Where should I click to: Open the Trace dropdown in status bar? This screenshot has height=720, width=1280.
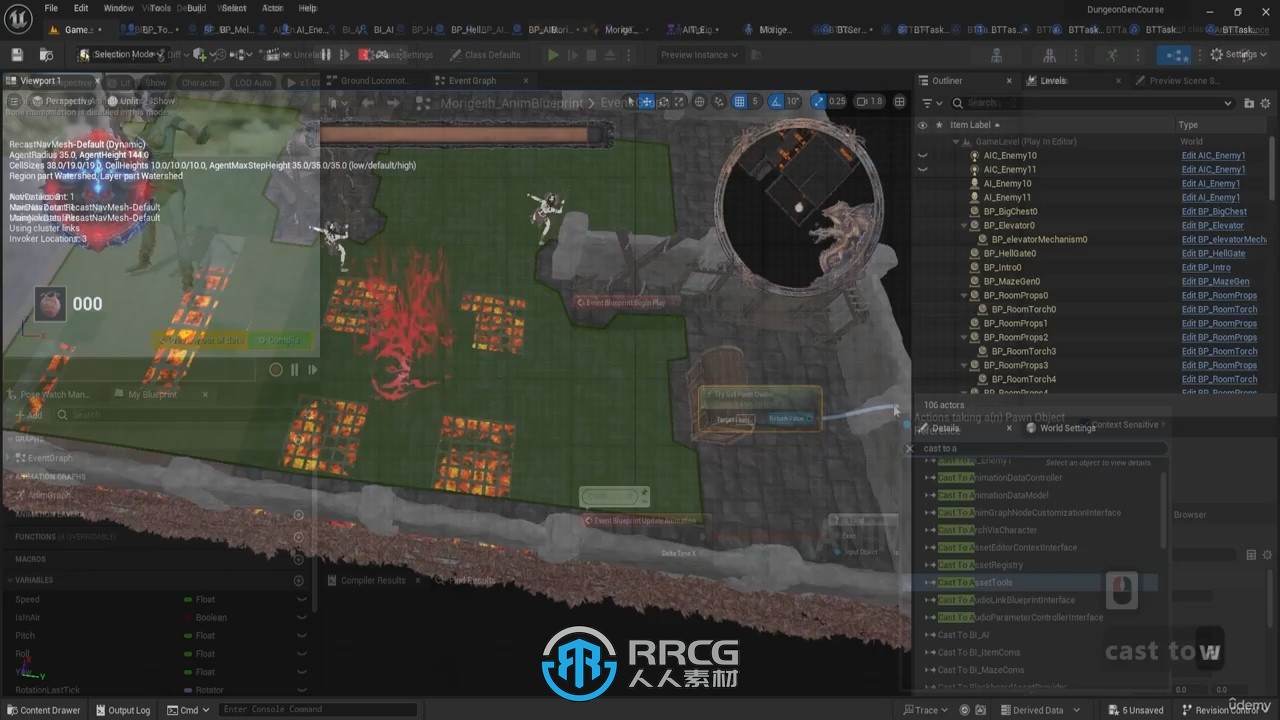click(925, 710)
